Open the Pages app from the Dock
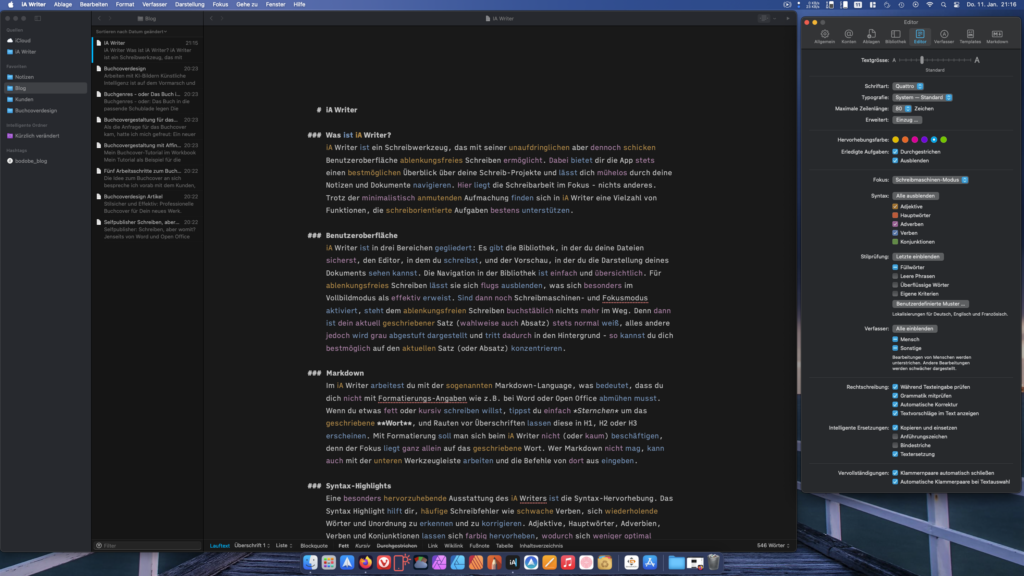 click(549, 562)
